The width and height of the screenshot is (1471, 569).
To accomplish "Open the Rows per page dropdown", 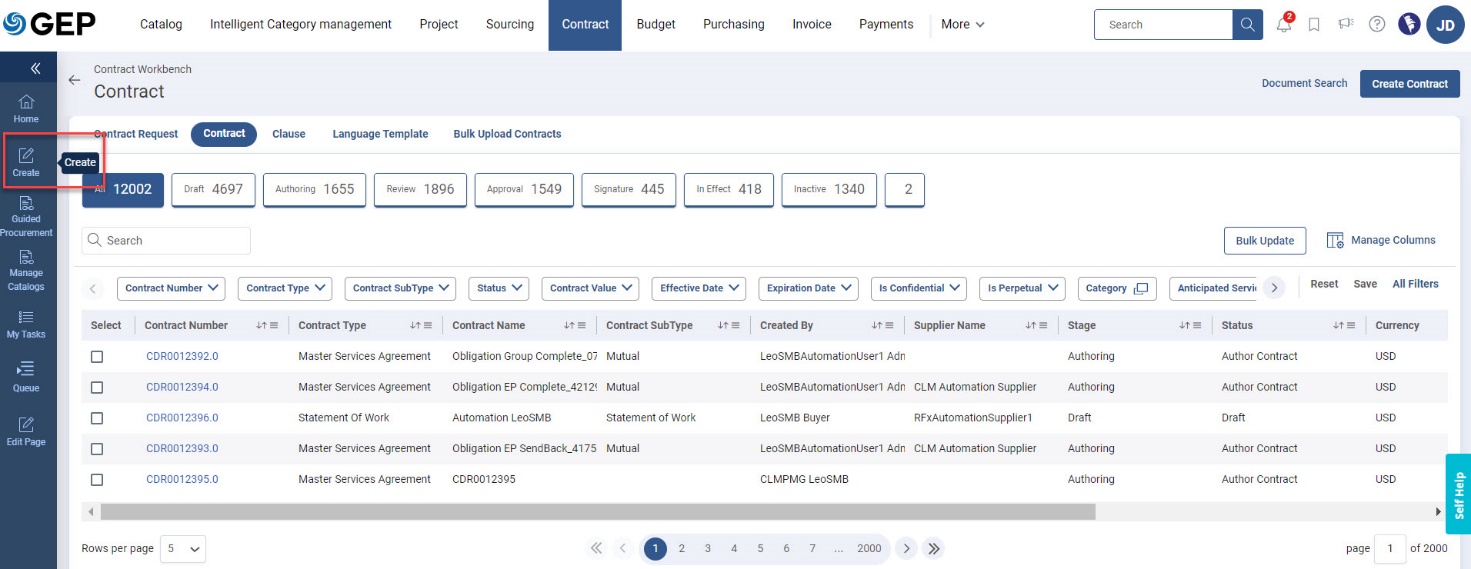I will point(183,548).
